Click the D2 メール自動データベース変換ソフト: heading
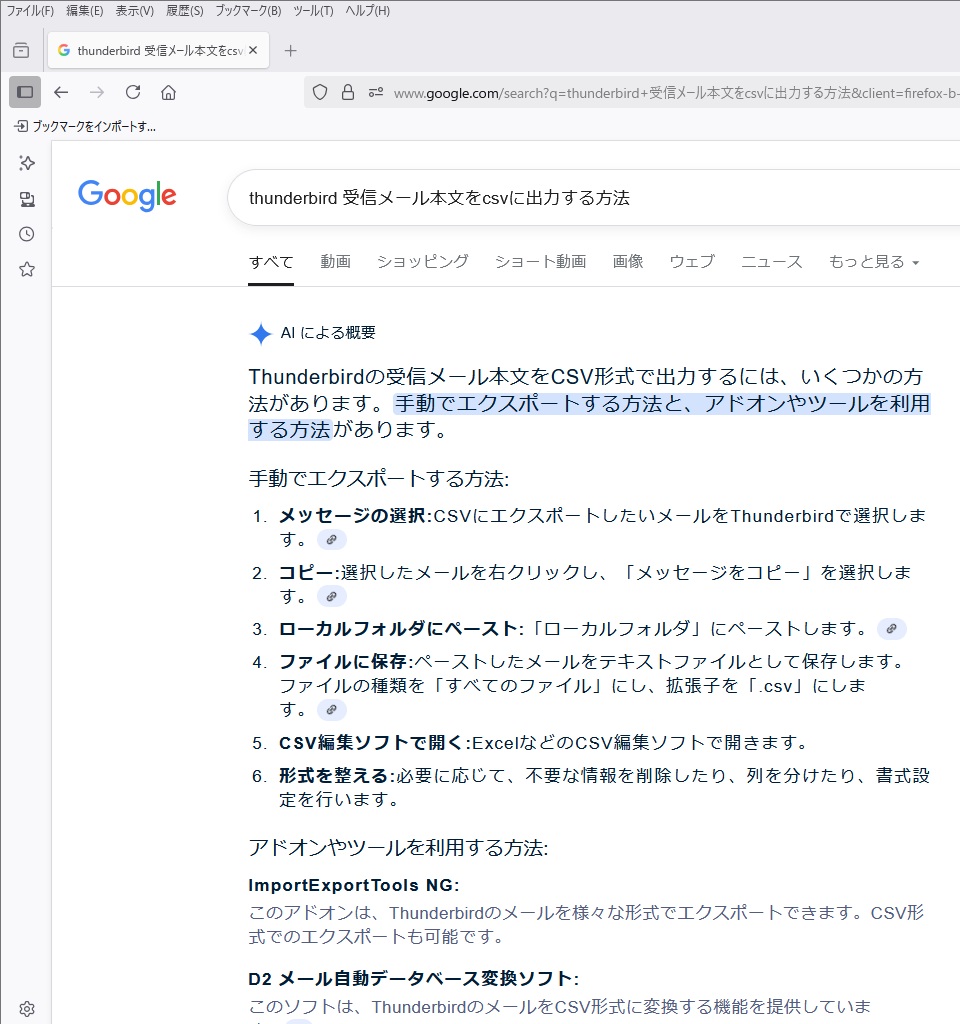 (413, 978)
